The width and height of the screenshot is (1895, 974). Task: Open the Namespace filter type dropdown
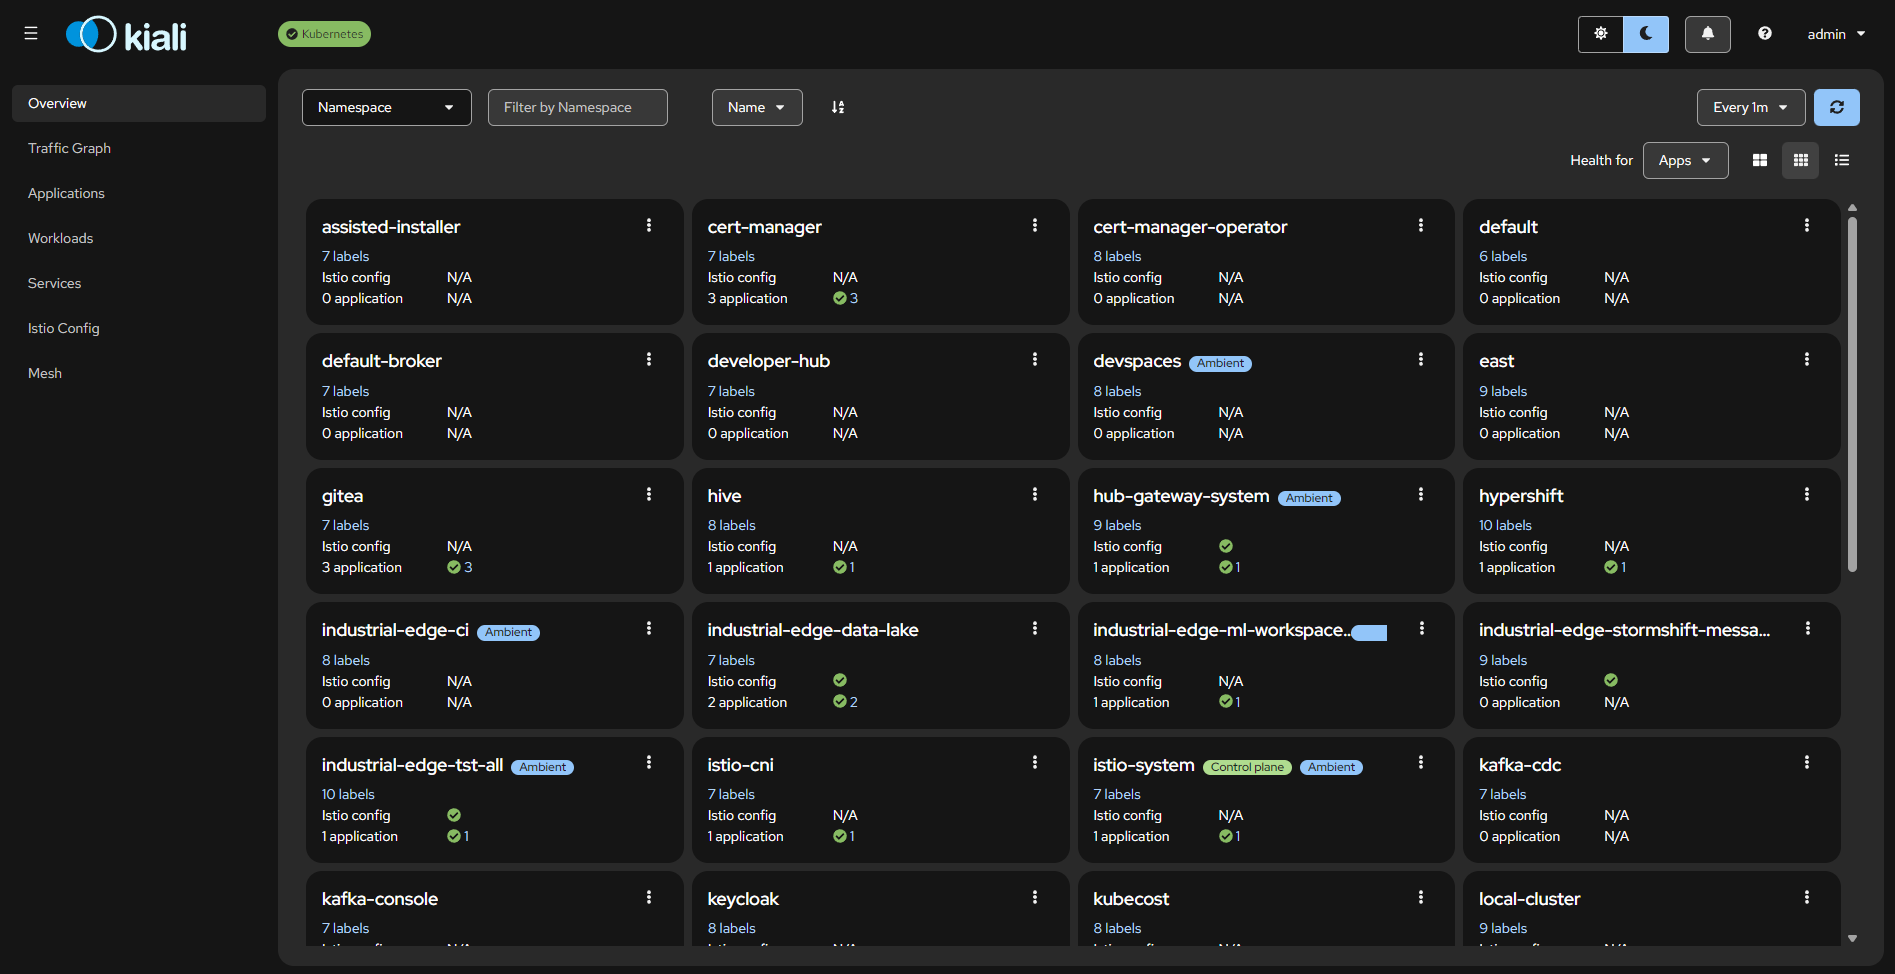[x=387, y=107]
